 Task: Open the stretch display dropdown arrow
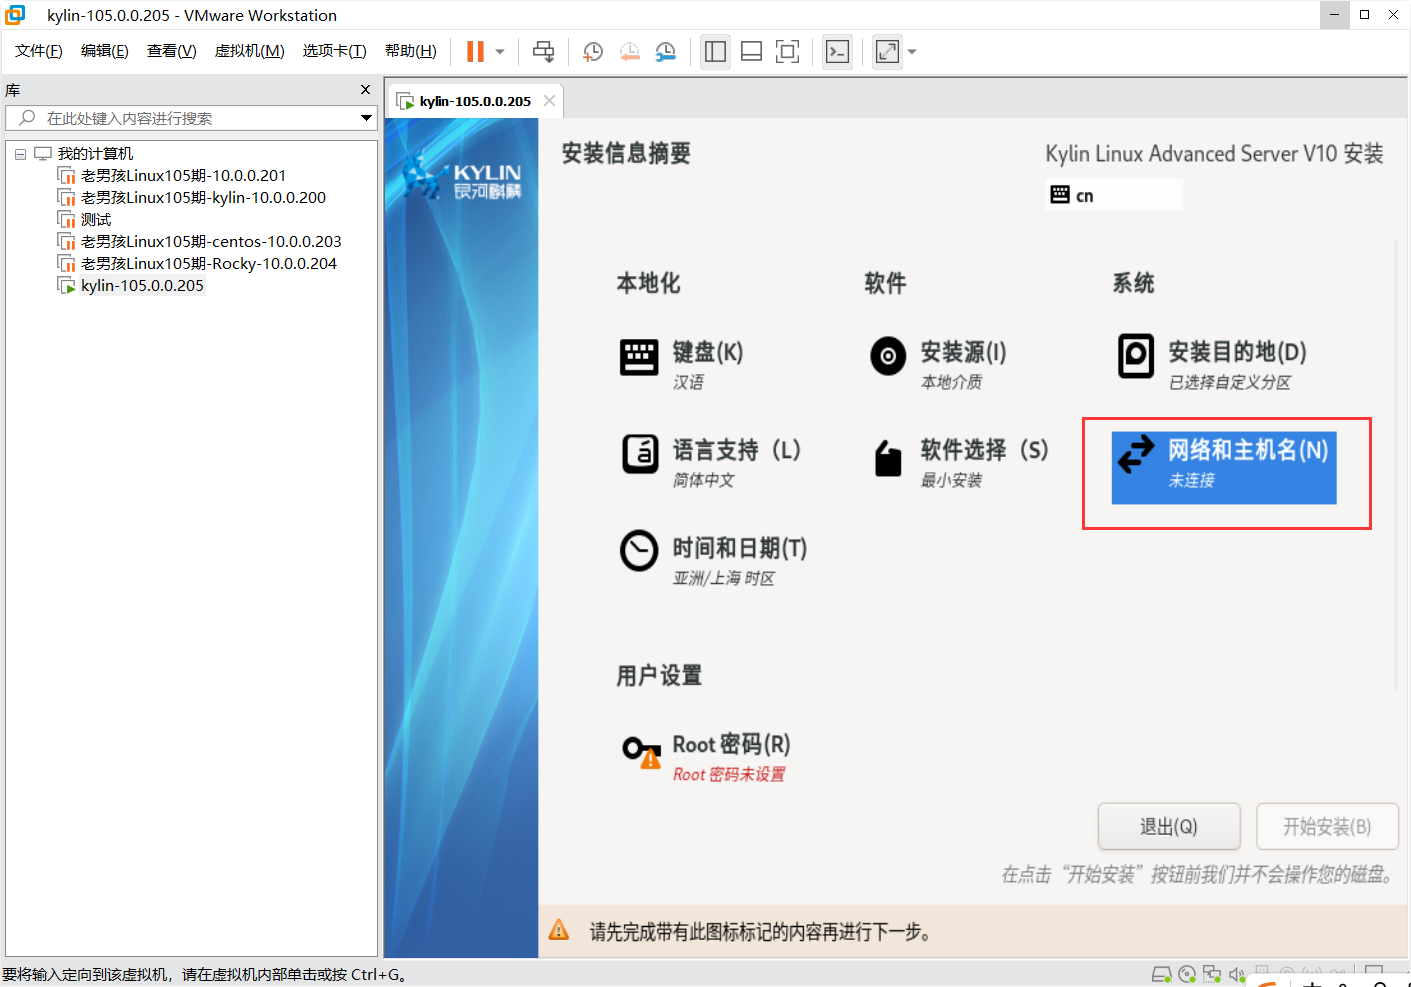click(911, 52)
